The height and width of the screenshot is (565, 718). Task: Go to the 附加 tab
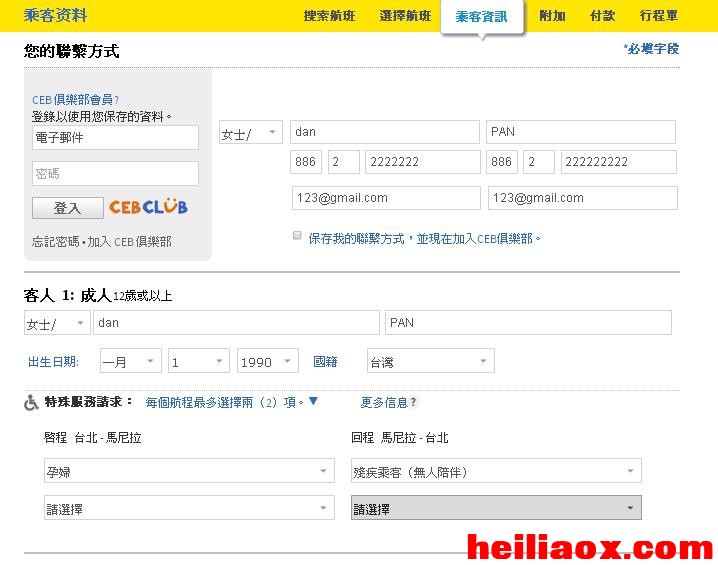pos(552,16)
